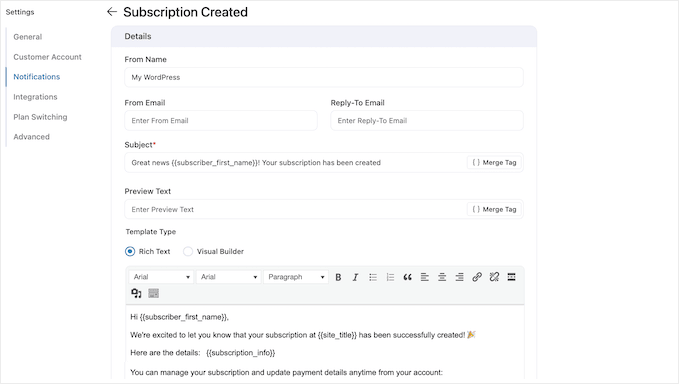Click the From Email input field
This screenshot has width=680, height=384.
click(221, 121)
